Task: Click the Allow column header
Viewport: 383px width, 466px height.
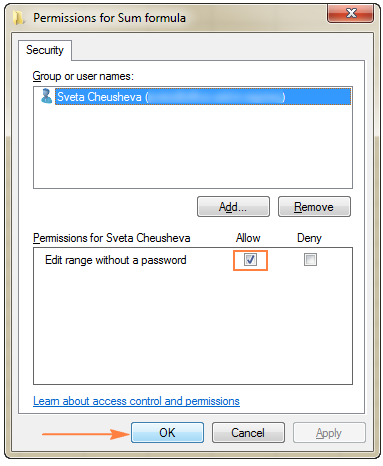Action: 248,238
